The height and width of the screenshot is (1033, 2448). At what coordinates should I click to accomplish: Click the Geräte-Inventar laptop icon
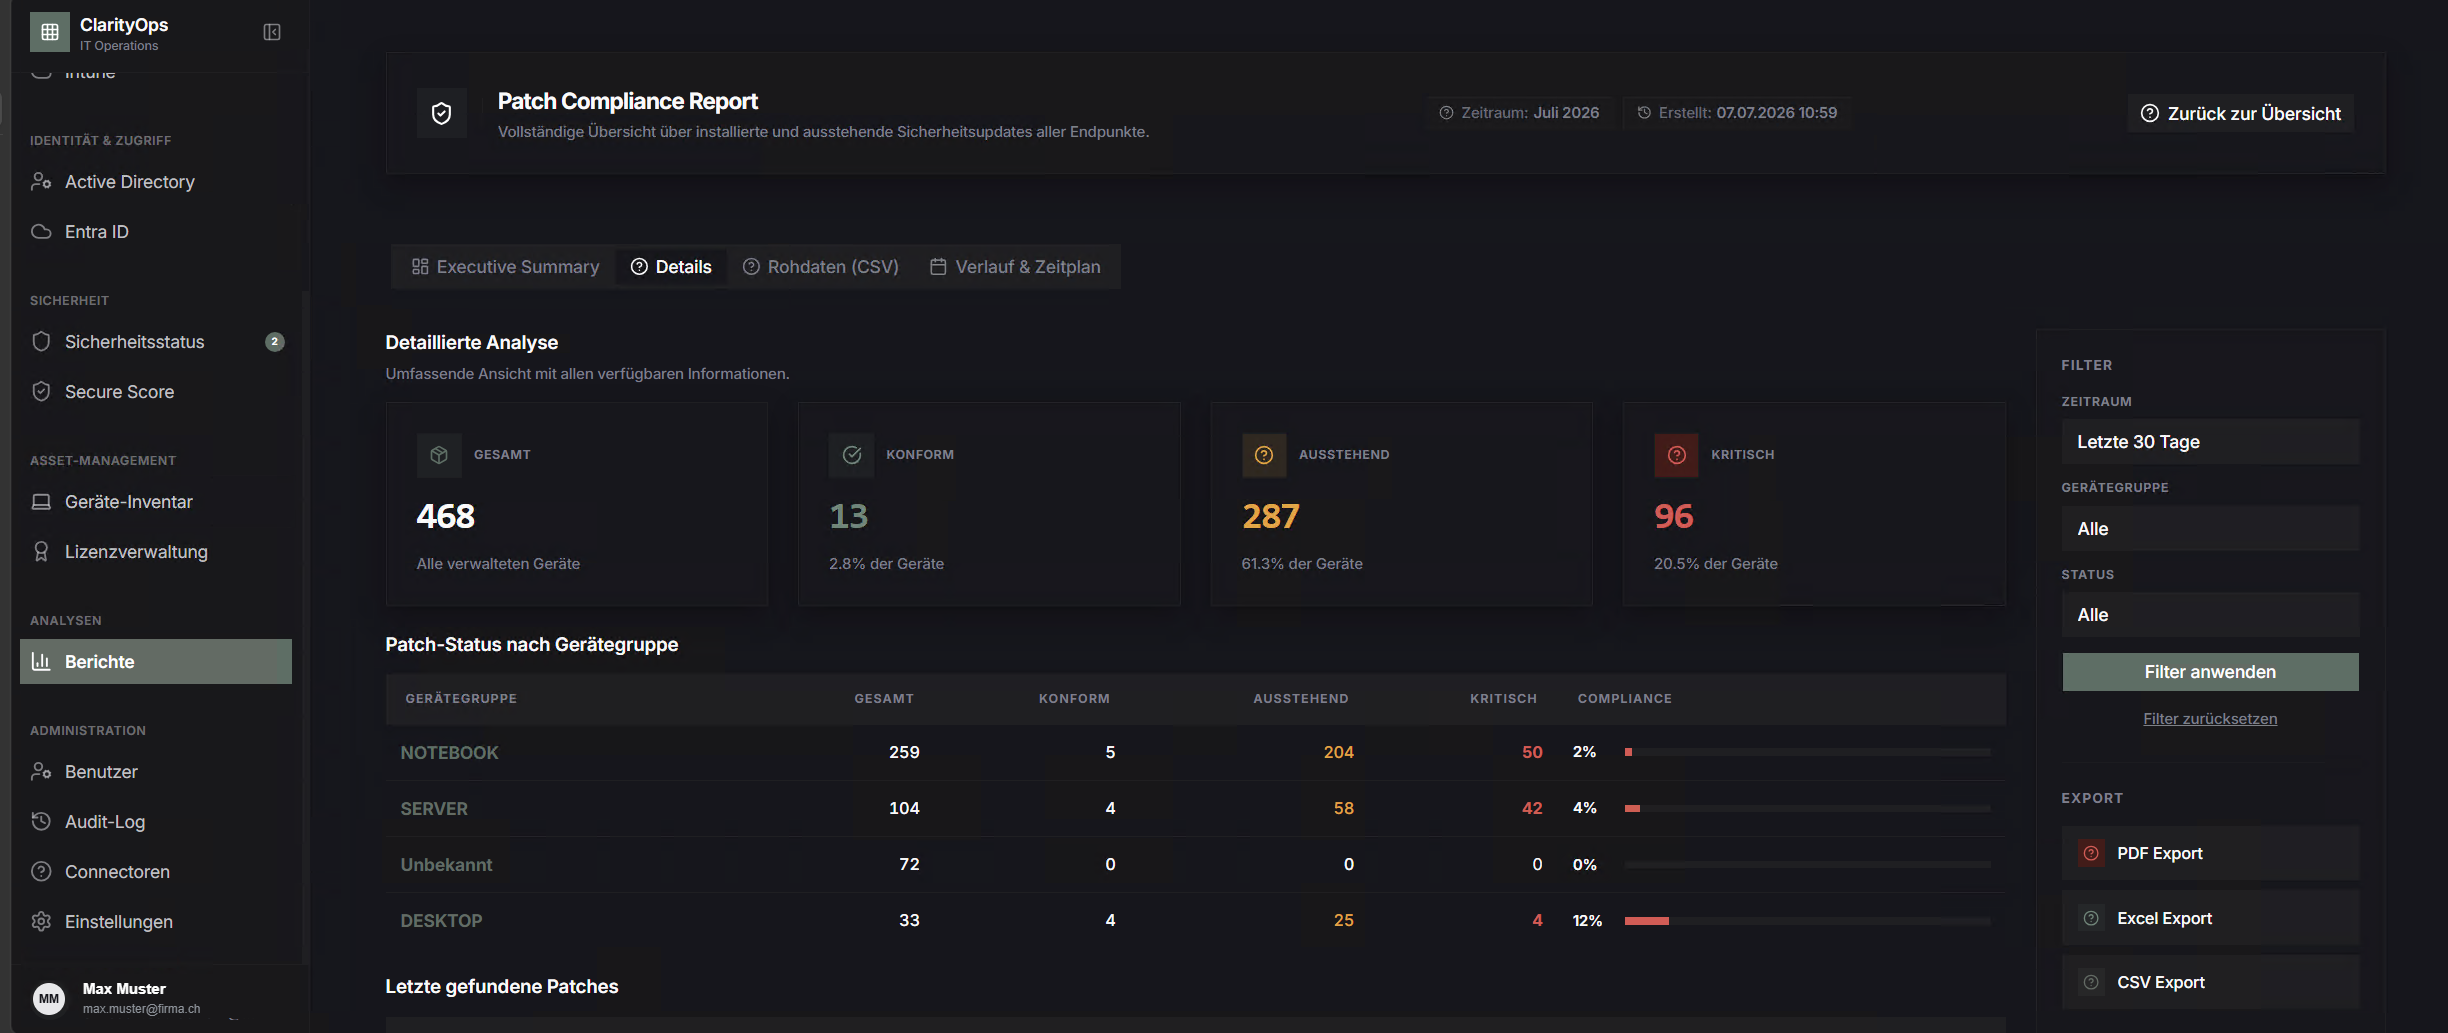(41, 501)
